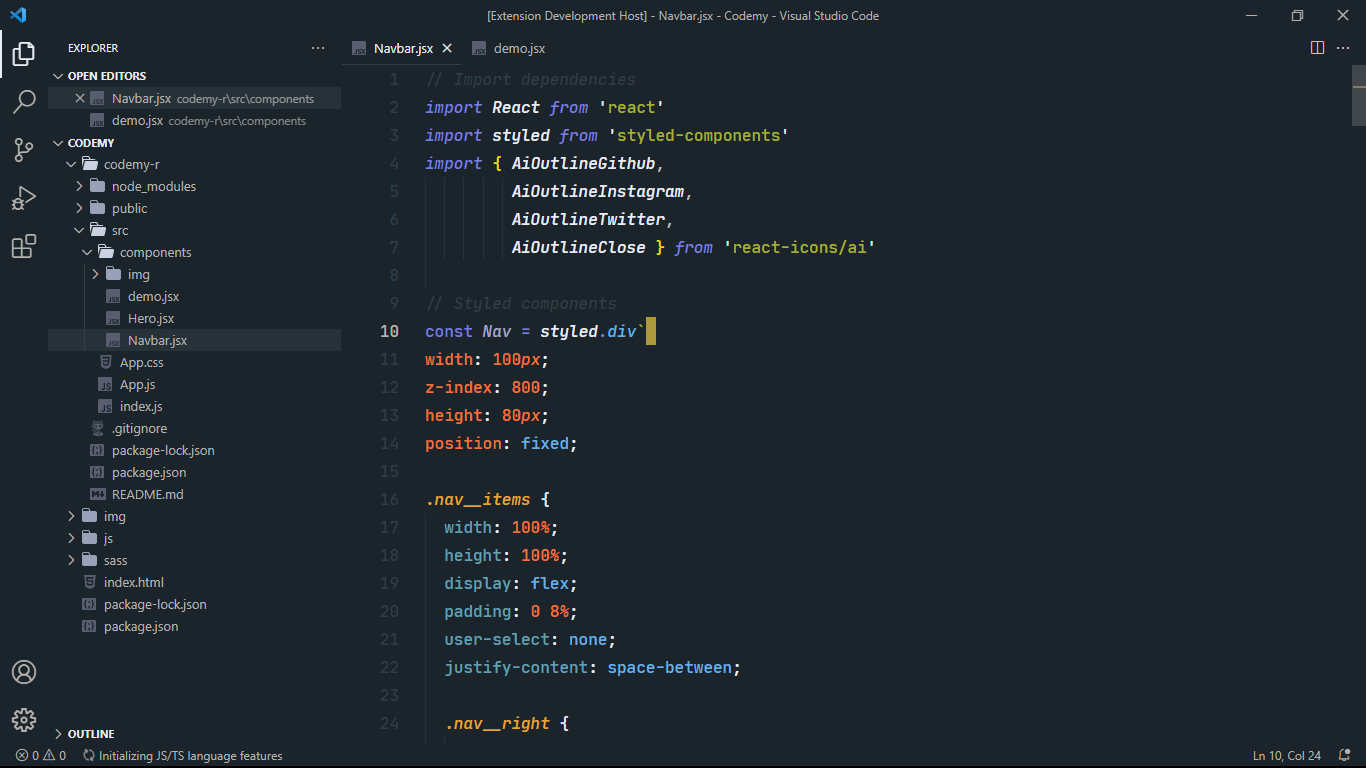Open the Manage gear icon
The height and width of the screenshot is (768, 1366).
[x=24, y=720]
